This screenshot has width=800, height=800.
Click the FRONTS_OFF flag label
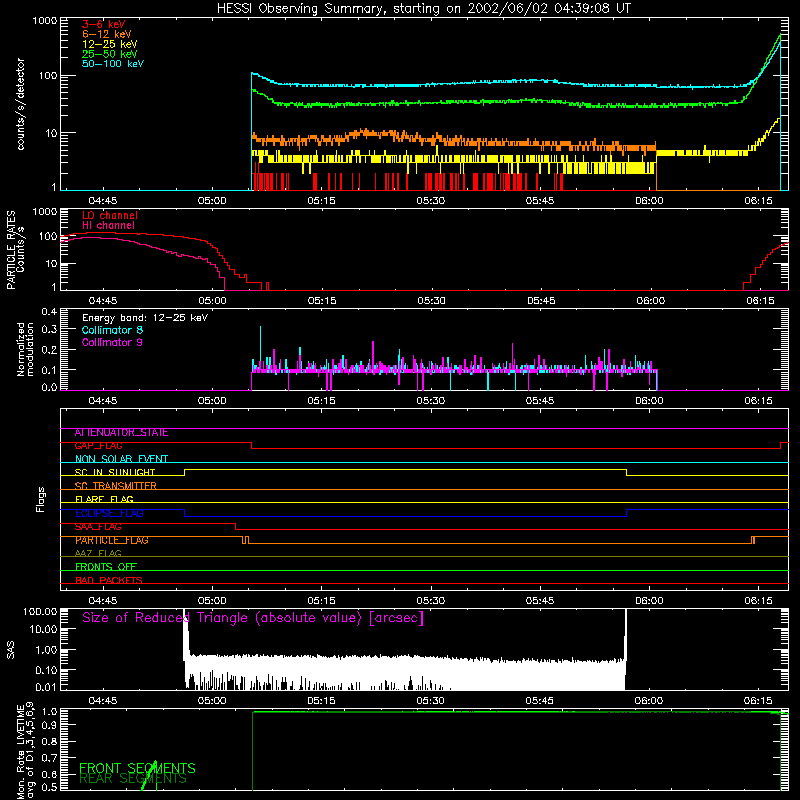click(x=106, y=567)
